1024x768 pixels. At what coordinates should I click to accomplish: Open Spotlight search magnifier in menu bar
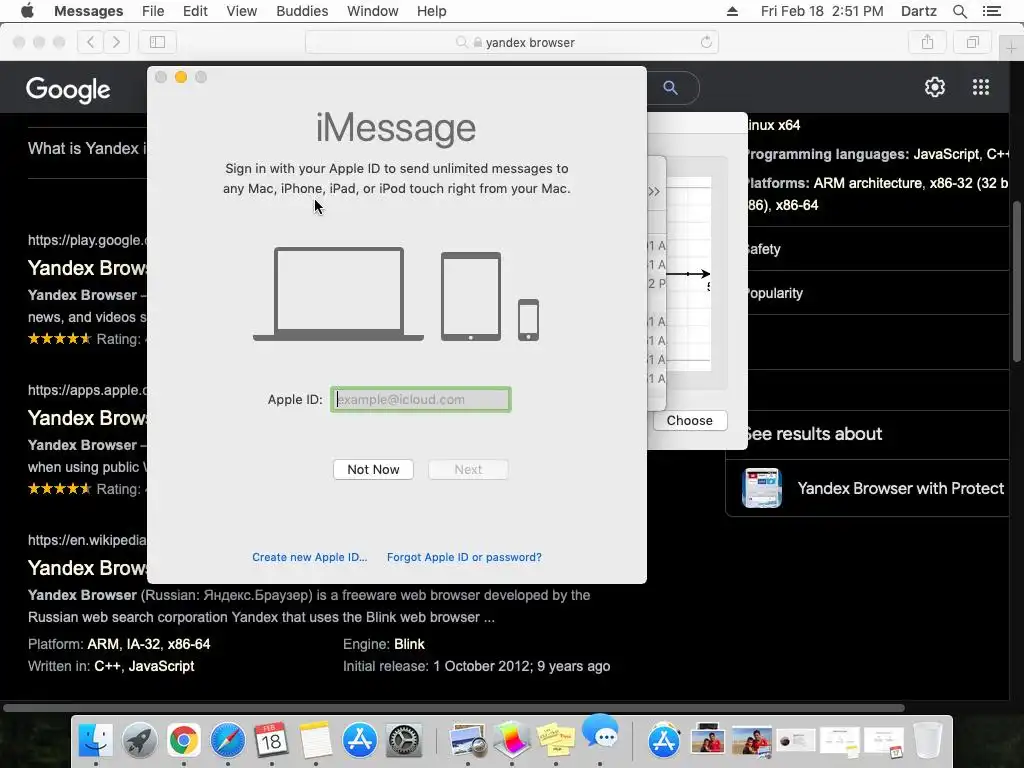click(959, 11)
